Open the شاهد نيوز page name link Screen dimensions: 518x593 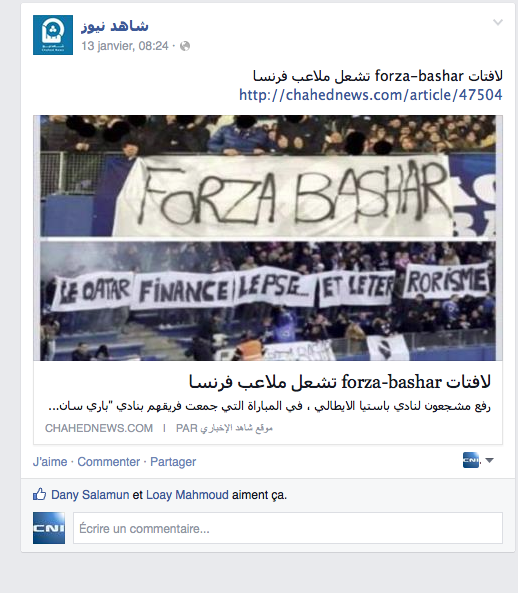click(x=115, y=26)
